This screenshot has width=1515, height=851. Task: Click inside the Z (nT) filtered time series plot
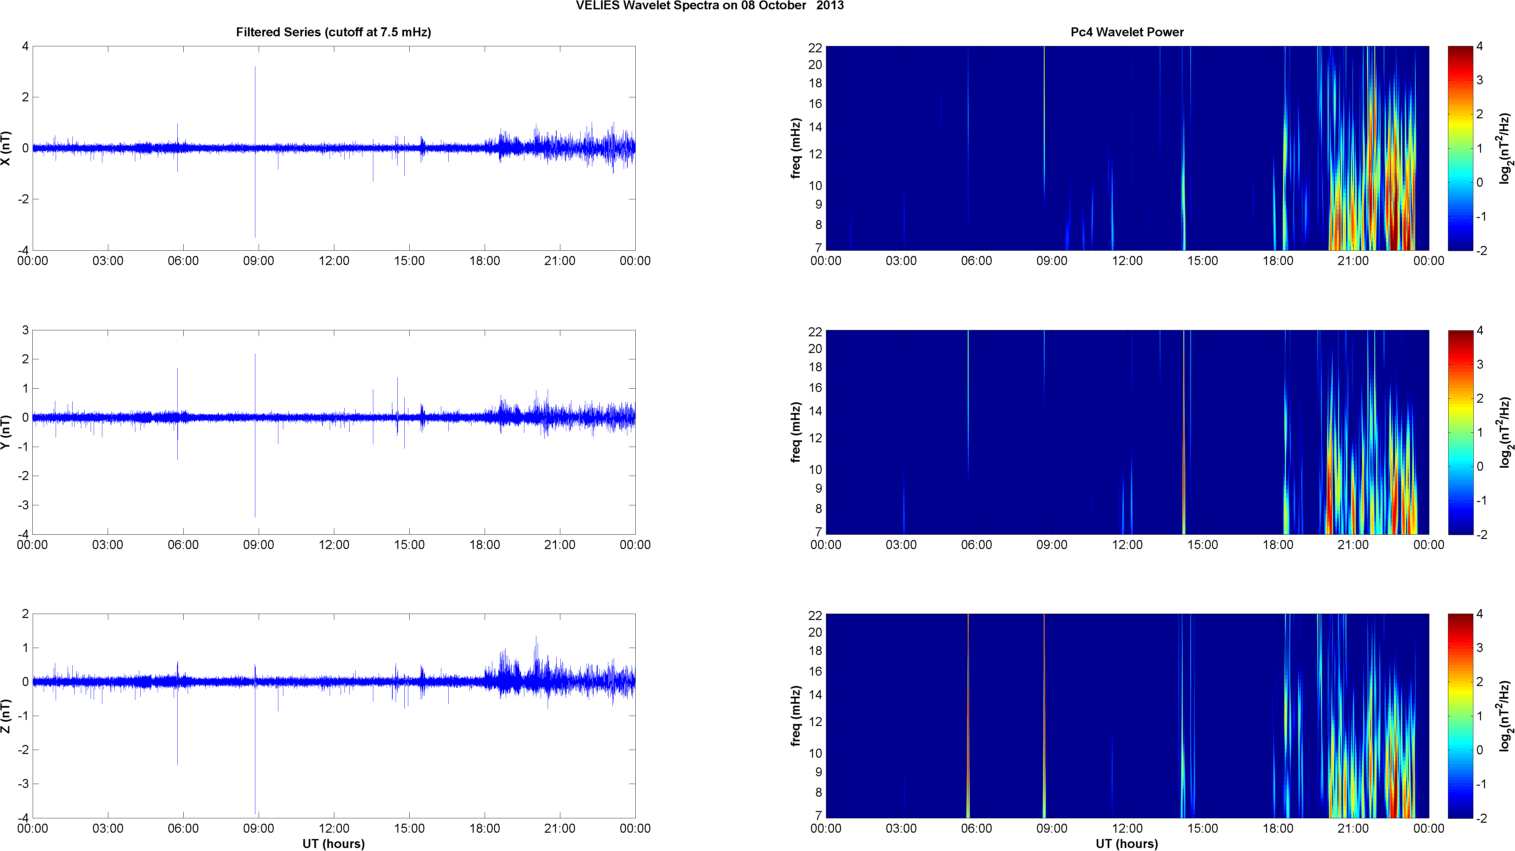click(334, 716)
